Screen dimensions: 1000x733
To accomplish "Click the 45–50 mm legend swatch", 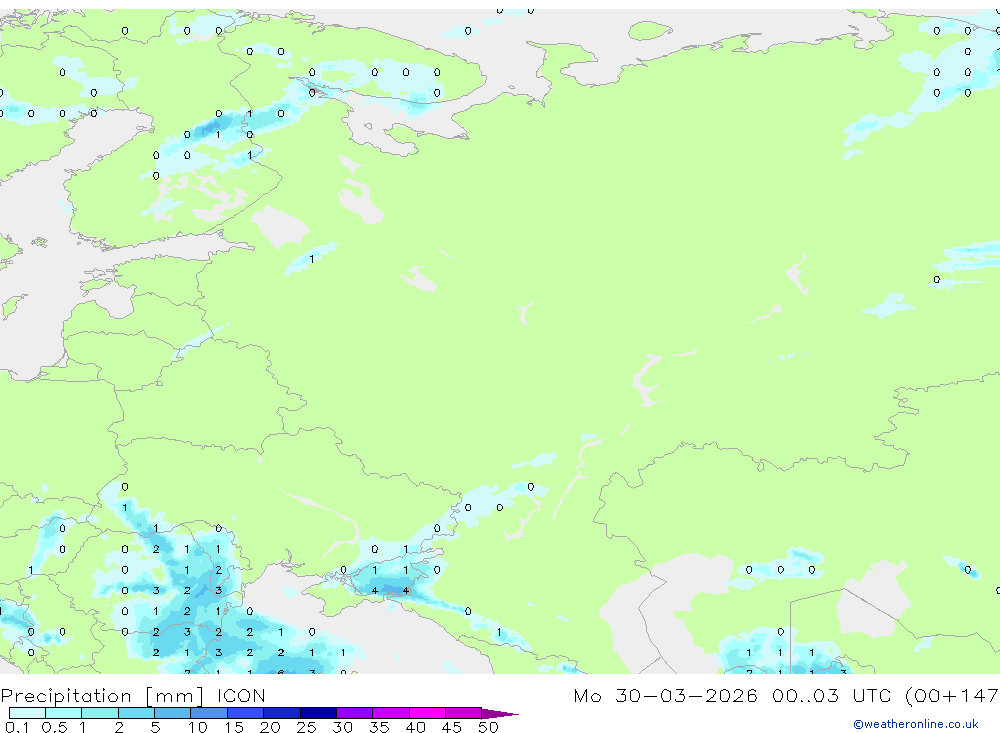I will 464,713.
